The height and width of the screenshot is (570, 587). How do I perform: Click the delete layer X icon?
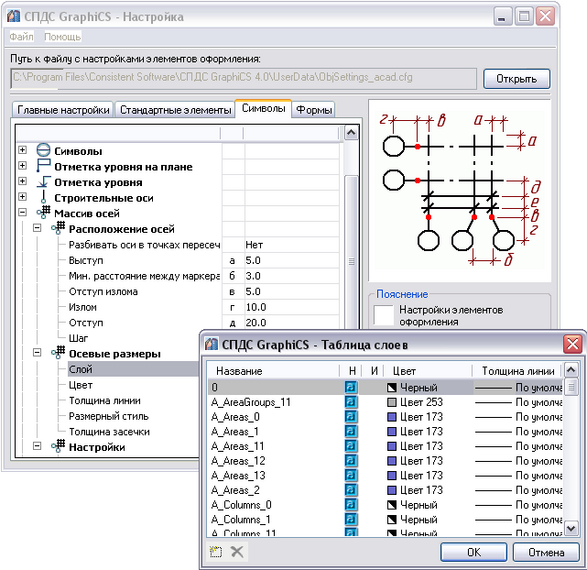pos(237,552)
